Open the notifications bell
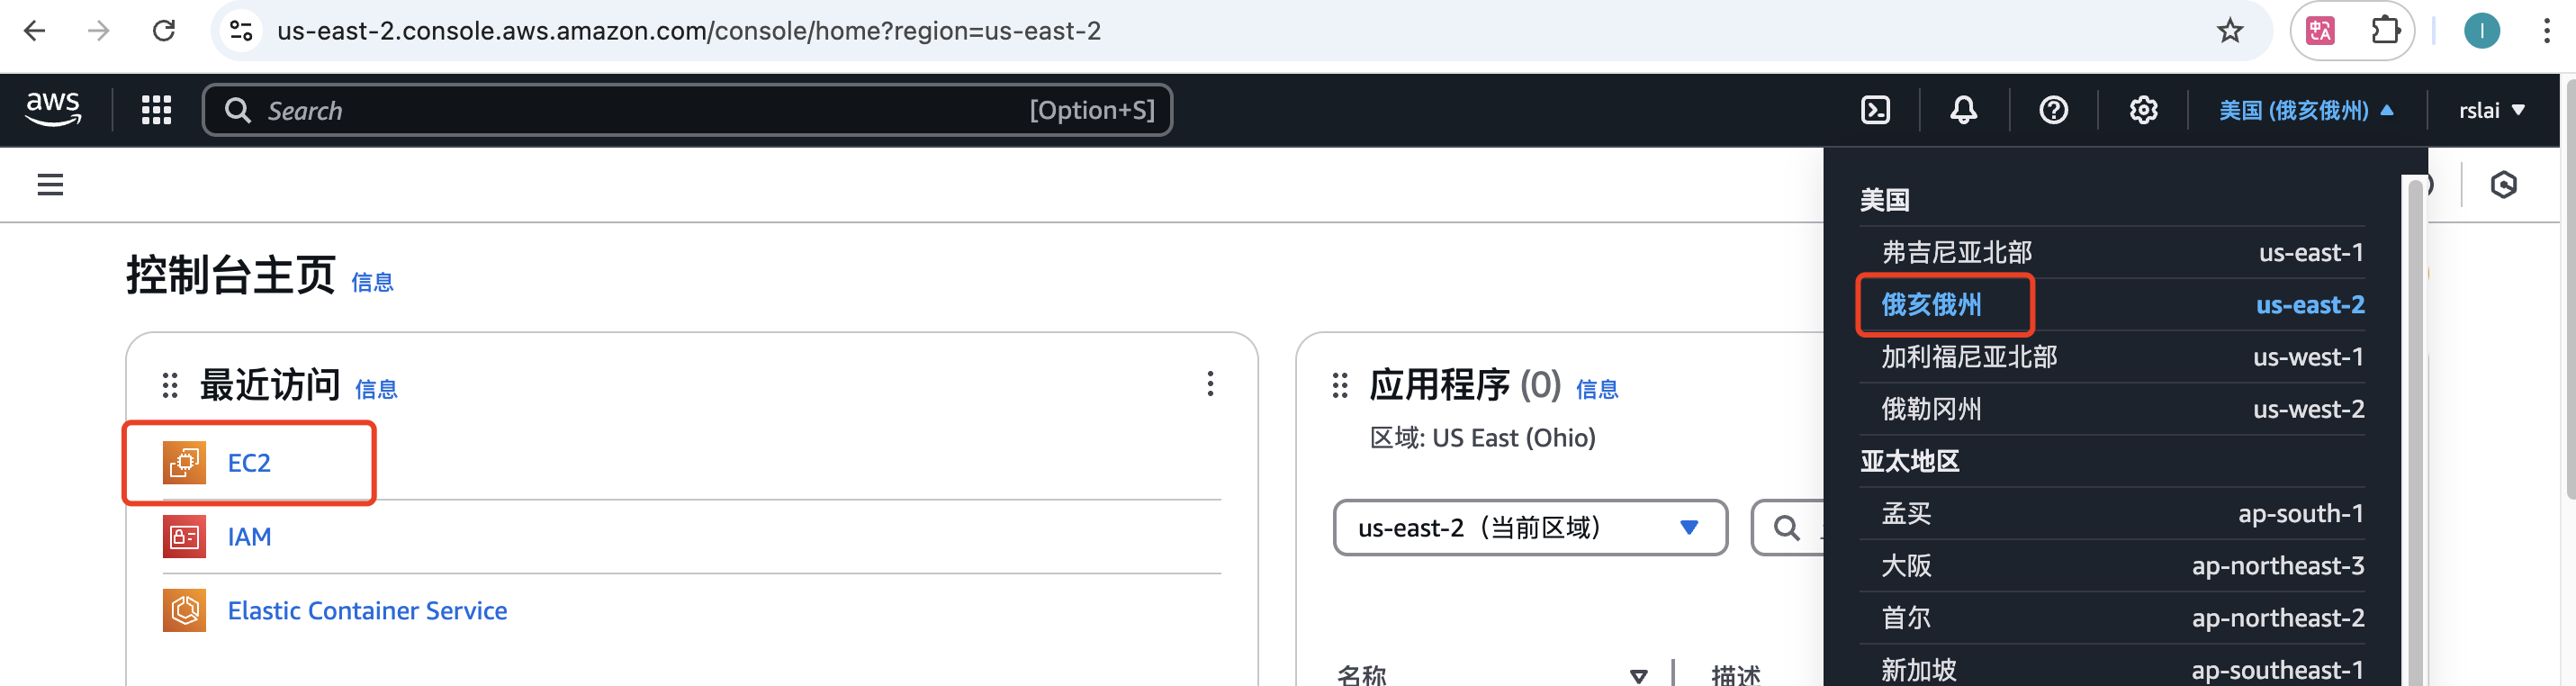The image size is (2576, 686). [x=1963, y=110]
